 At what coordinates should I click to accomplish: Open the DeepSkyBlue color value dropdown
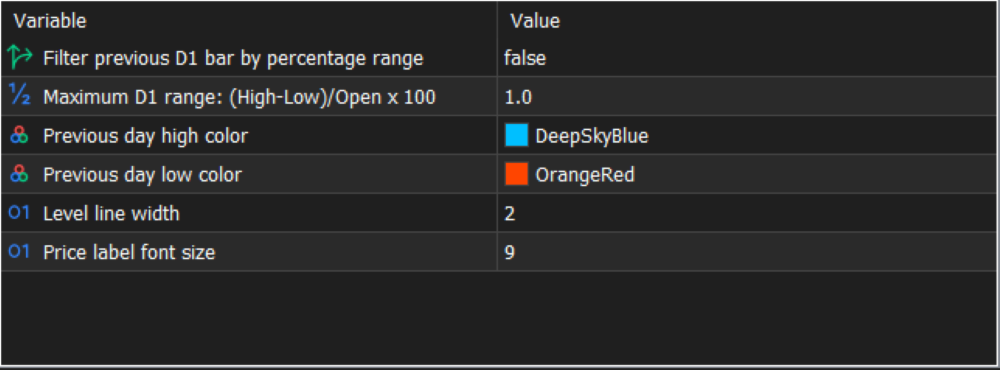pyautogui.click(x=747, y=135)
